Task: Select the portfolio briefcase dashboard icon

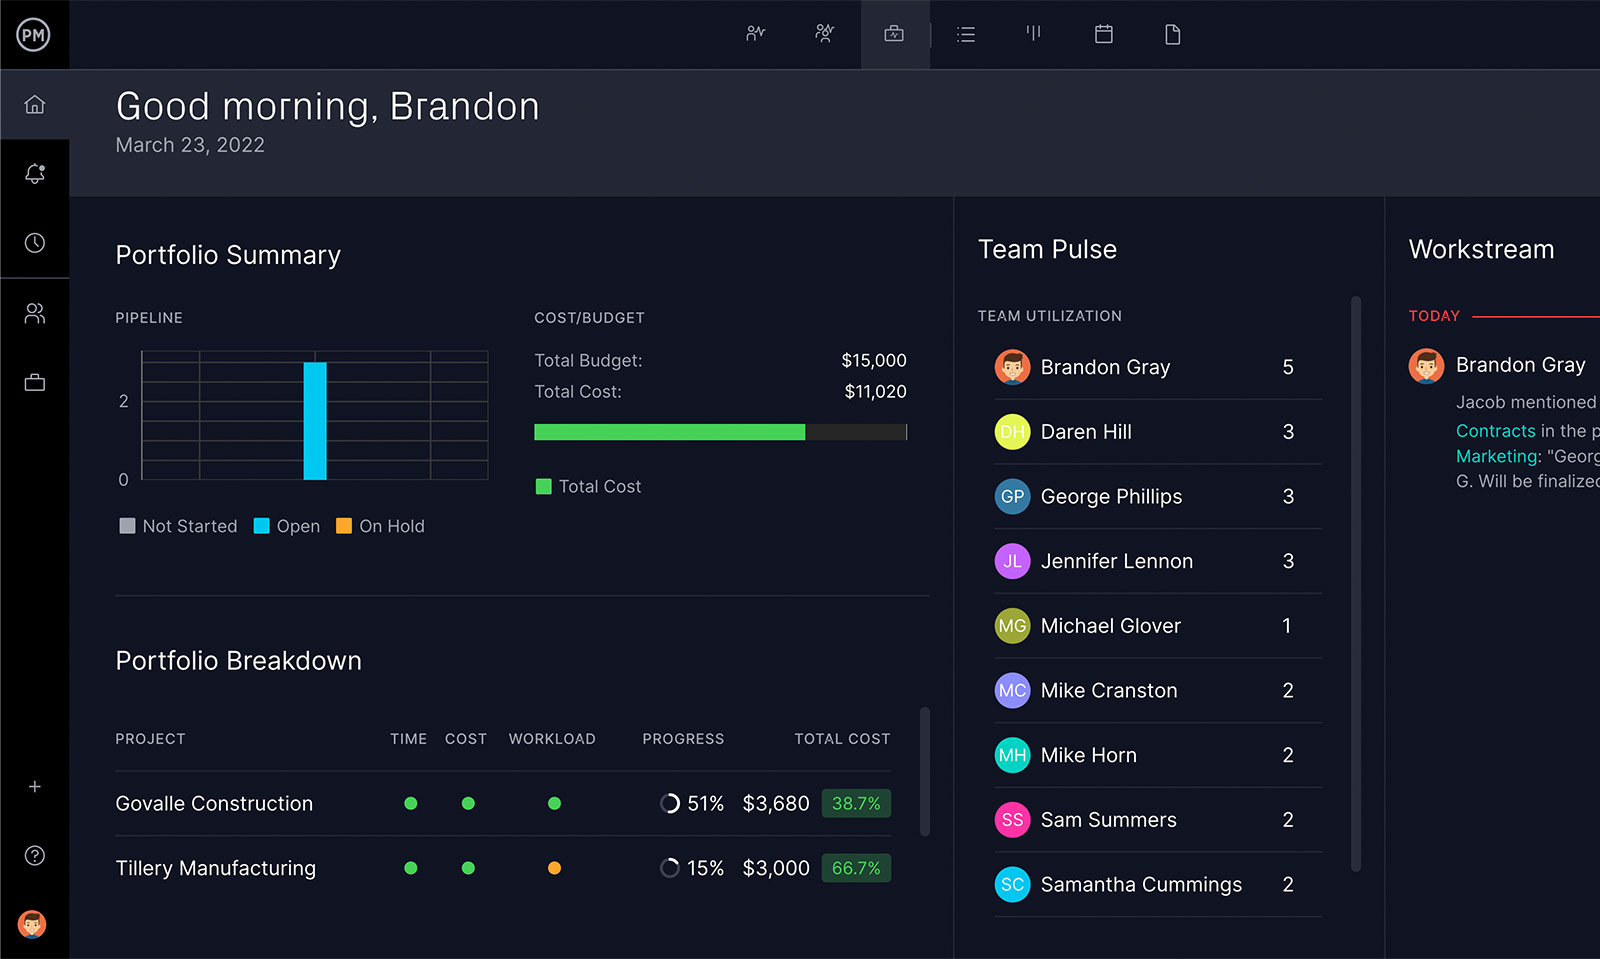Action: [895, 34]
